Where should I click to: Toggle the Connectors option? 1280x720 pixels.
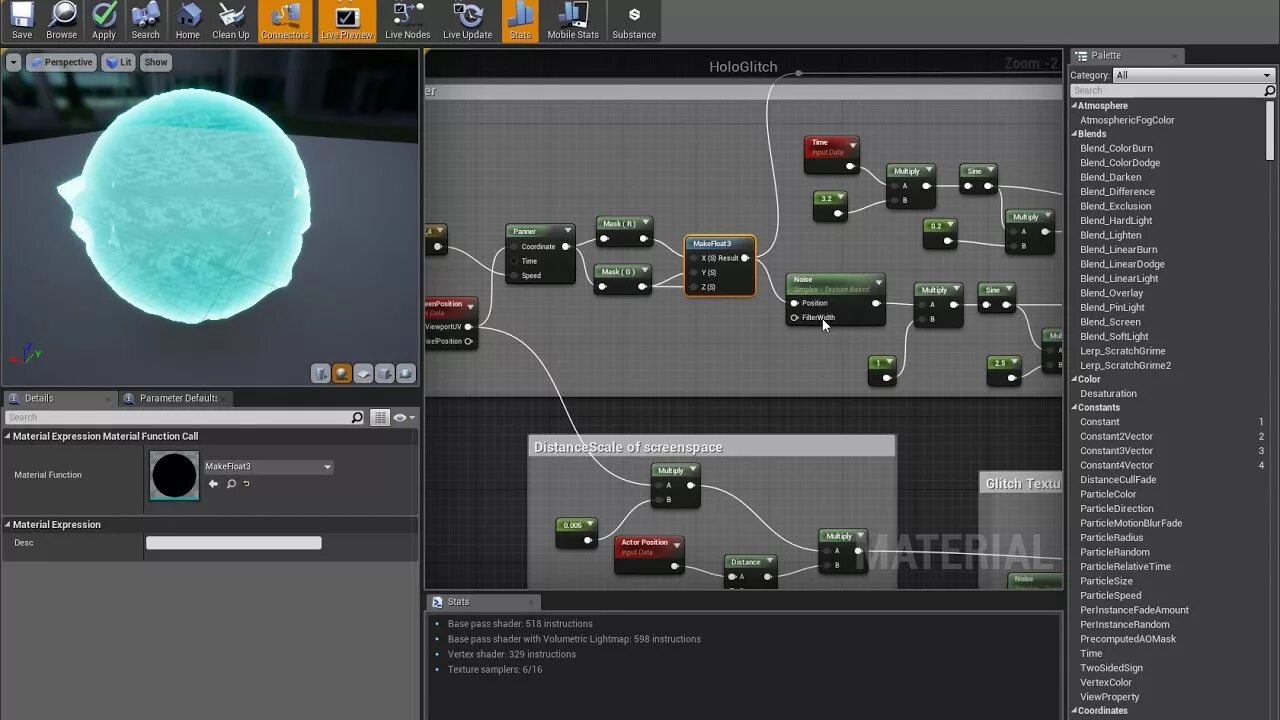pyautogui.click(x=285, y=21)
